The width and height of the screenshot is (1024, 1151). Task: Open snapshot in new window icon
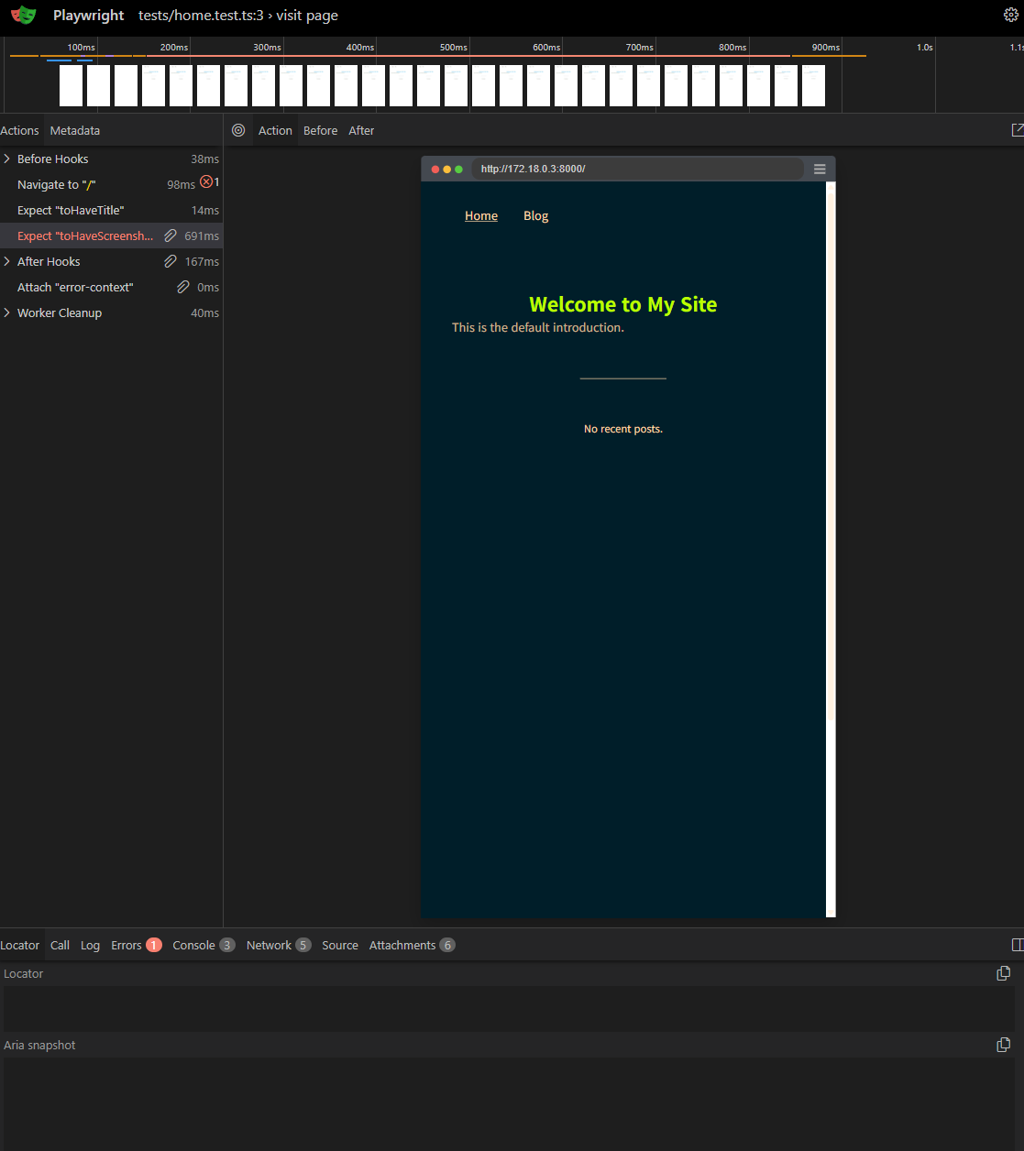click(x=1017, y=130)
